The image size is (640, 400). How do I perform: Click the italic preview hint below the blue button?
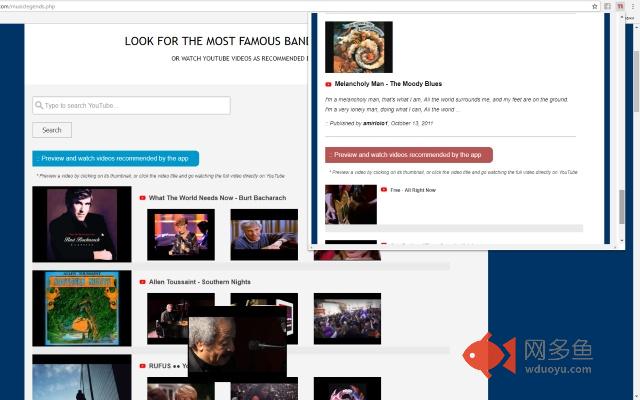(160, 176)
